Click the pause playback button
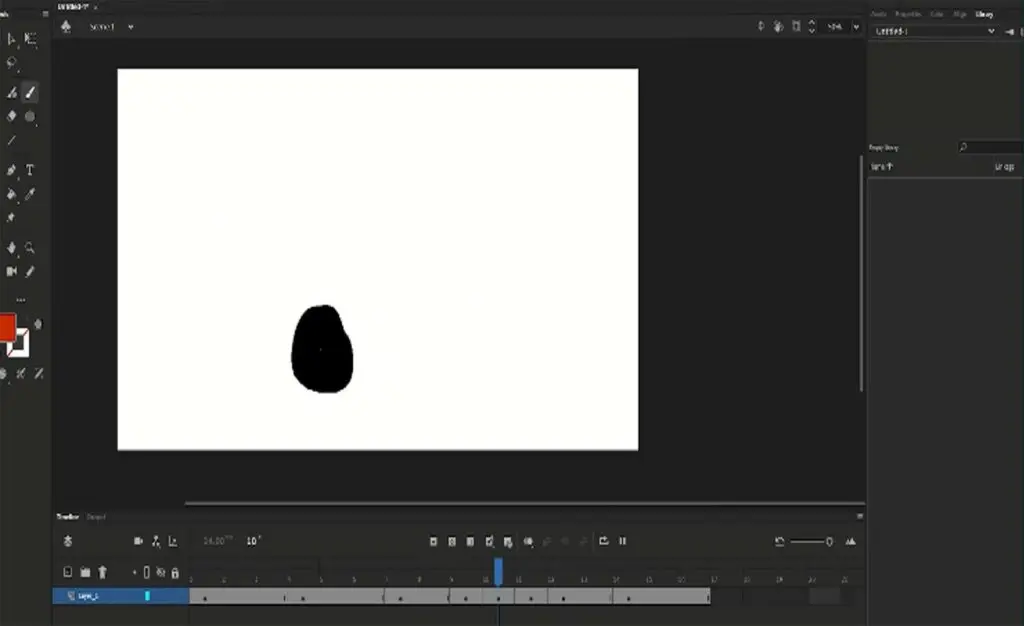Screen dimensions: 1024x626 (622, 540)
